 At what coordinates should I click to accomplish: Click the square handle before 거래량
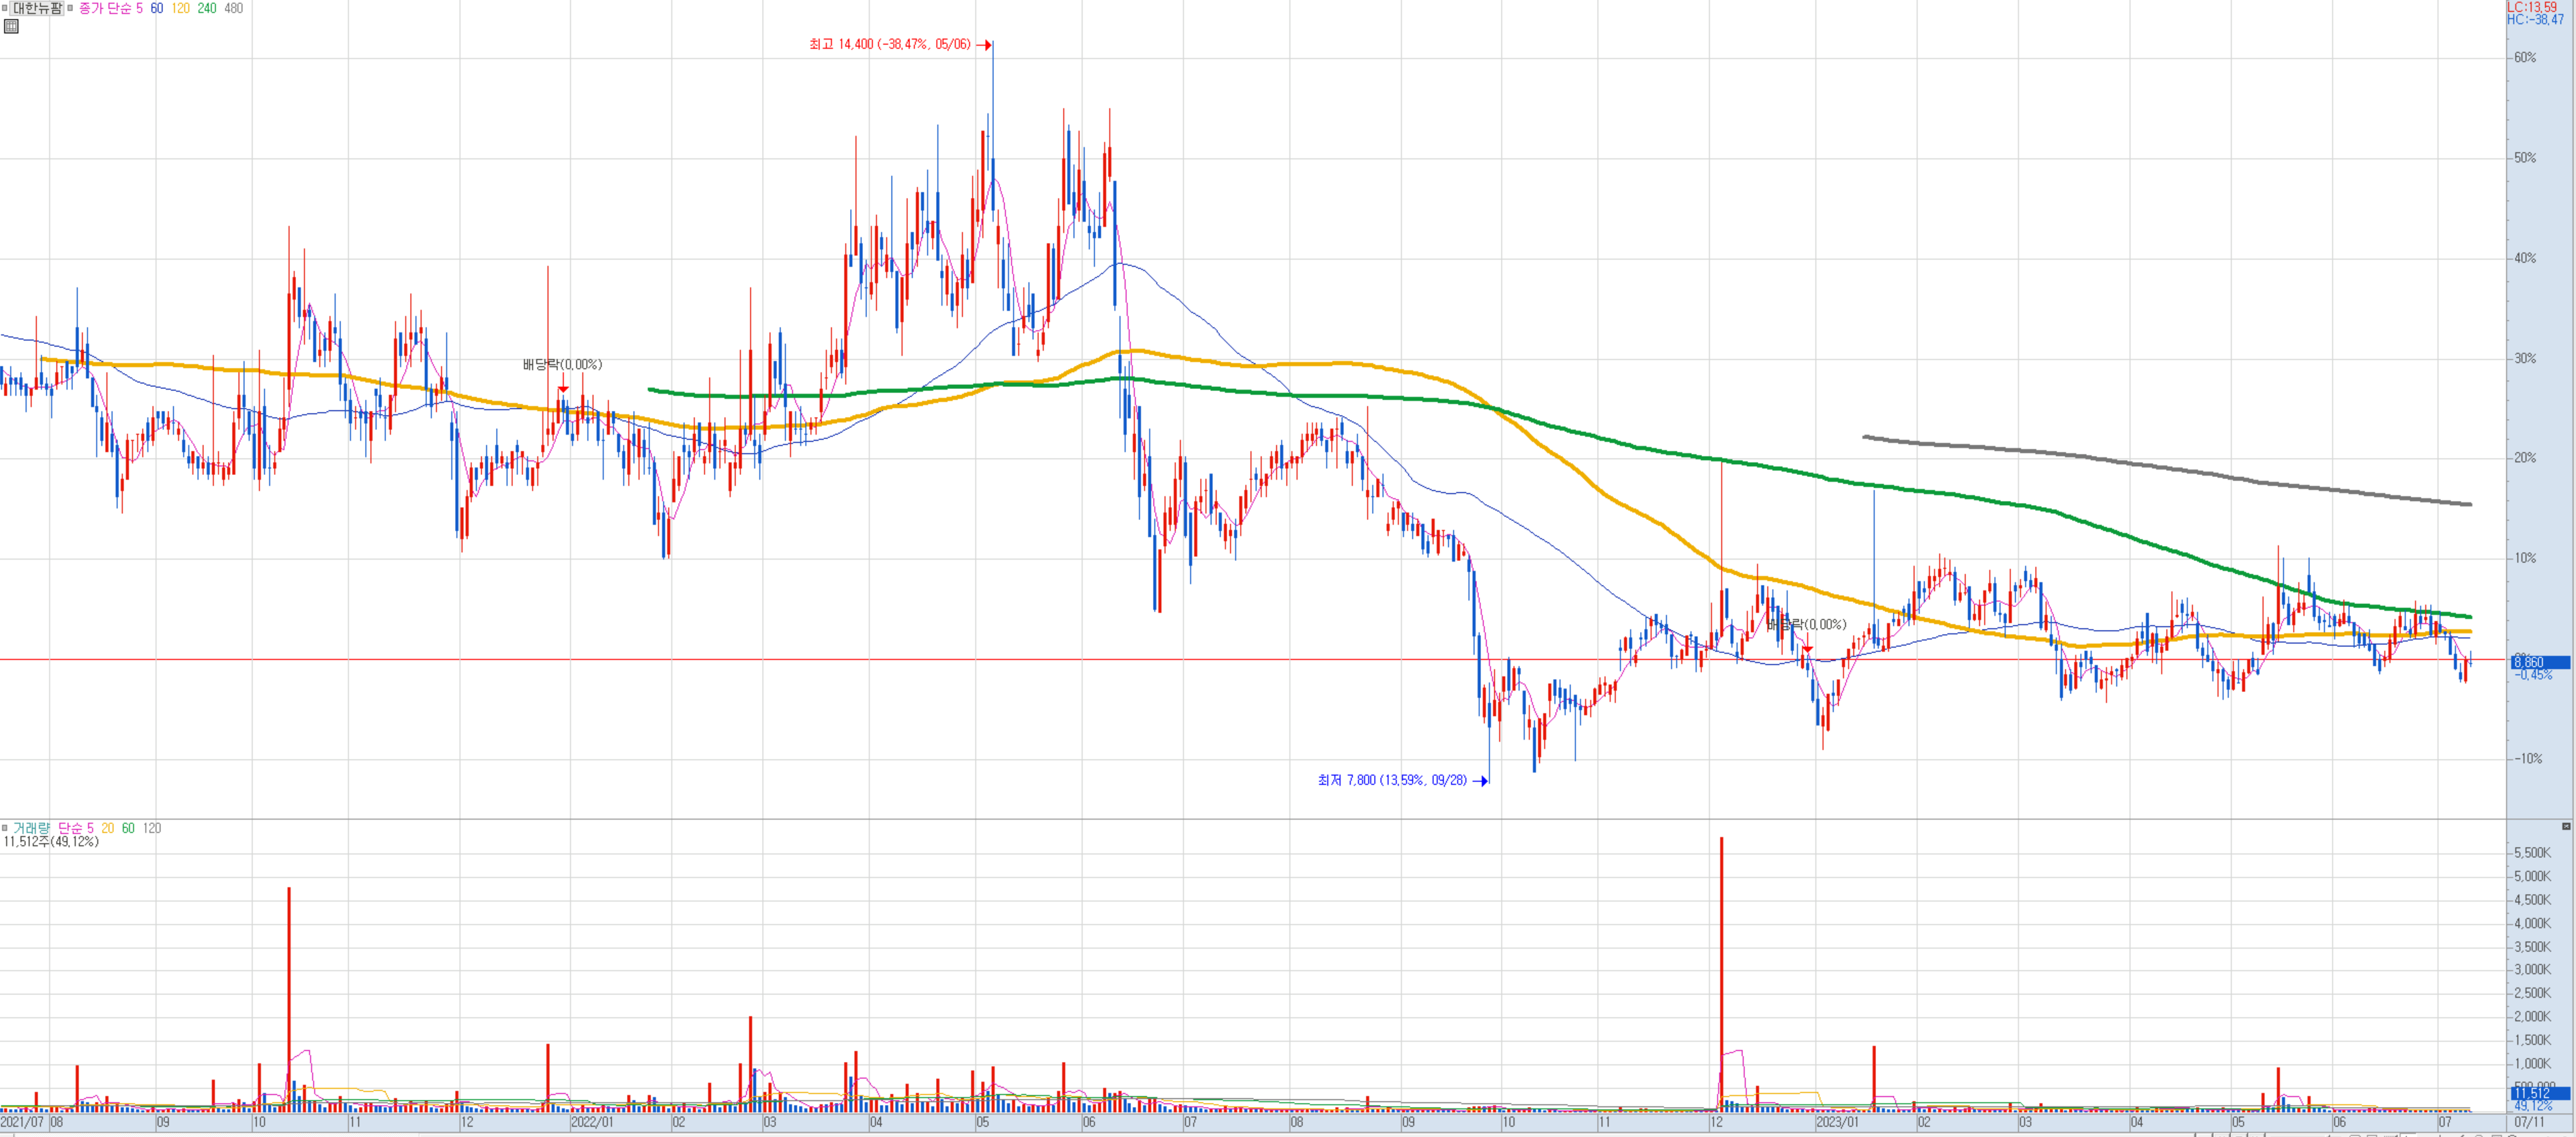5,828
